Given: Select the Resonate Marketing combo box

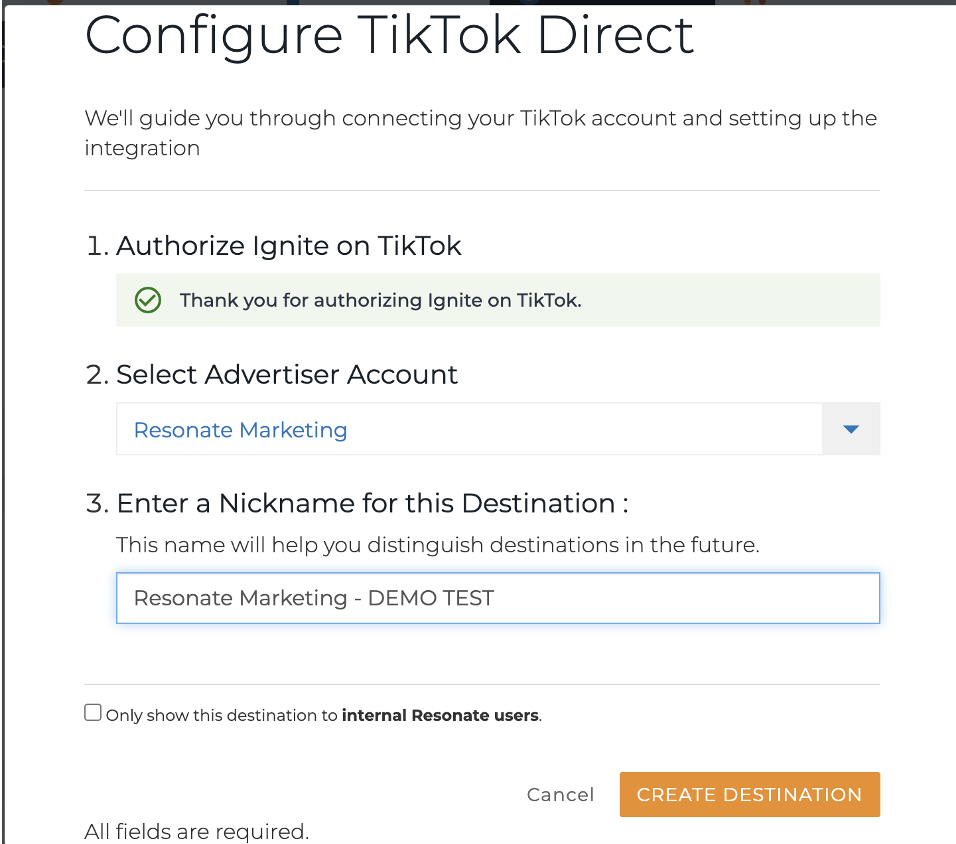Looking at the screenshot, I should pyautogui.click(x=498, y=429).
